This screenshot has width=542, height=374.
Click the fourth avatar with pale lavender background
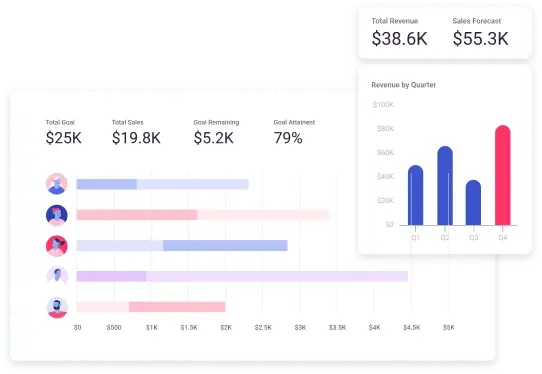click(57, 276)
